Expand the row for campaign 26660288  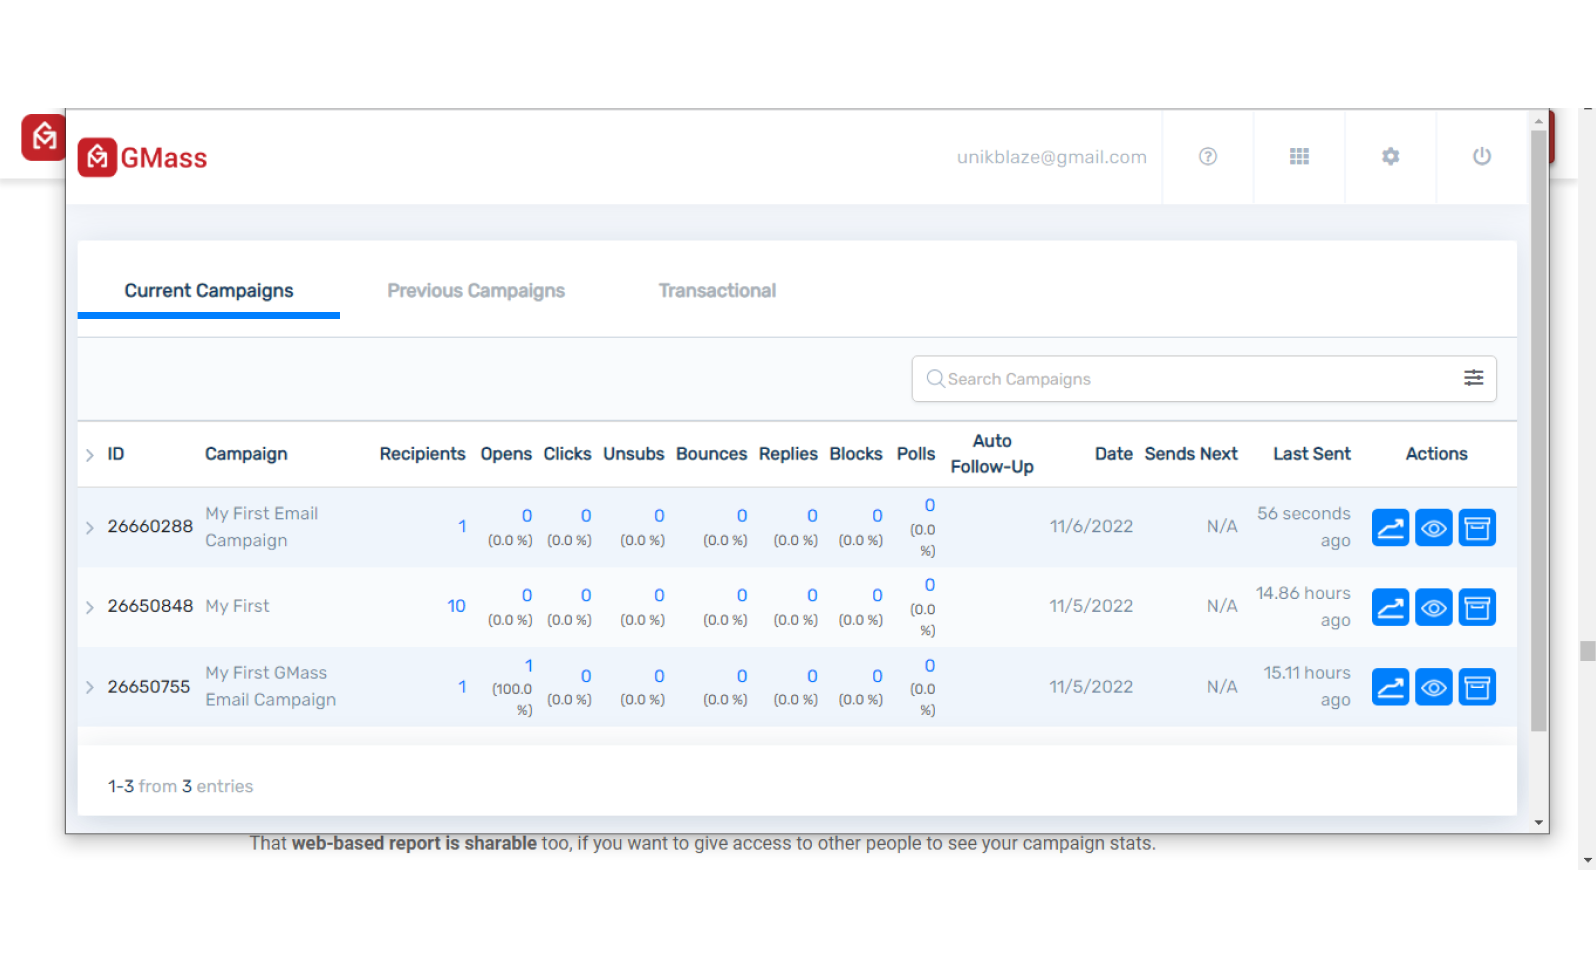click(90, 527)
